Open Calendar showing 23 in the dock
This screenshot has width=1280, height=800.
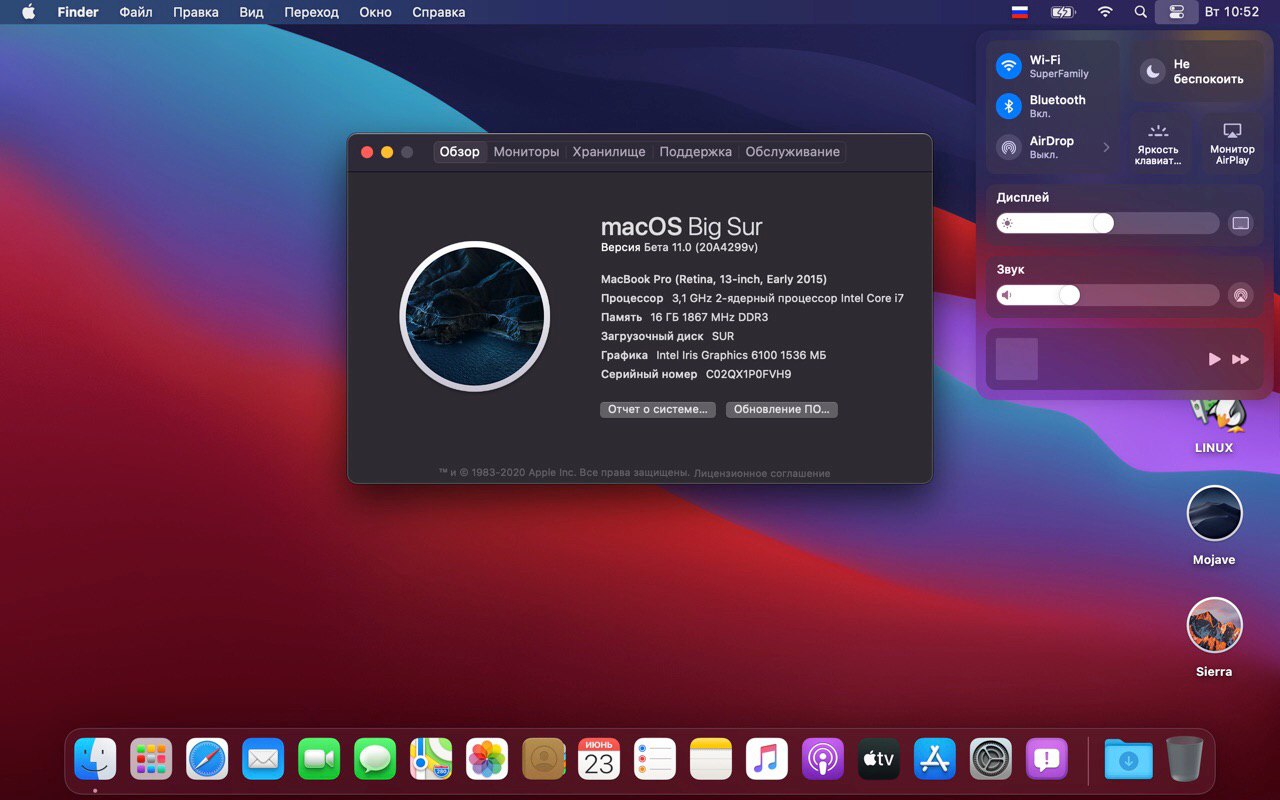(x=599, y=760)
